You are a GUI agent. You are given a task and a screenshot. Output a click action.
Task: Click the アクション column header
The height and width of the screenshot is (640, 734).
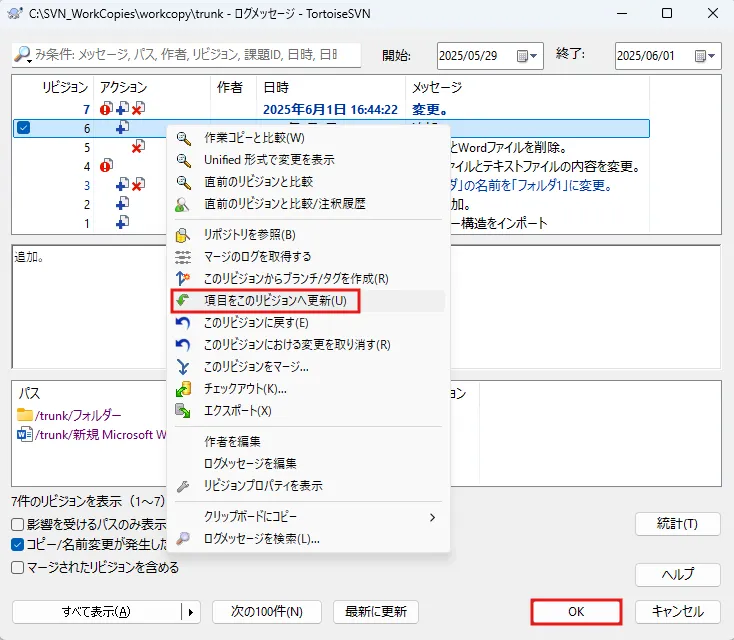point(152,87)
